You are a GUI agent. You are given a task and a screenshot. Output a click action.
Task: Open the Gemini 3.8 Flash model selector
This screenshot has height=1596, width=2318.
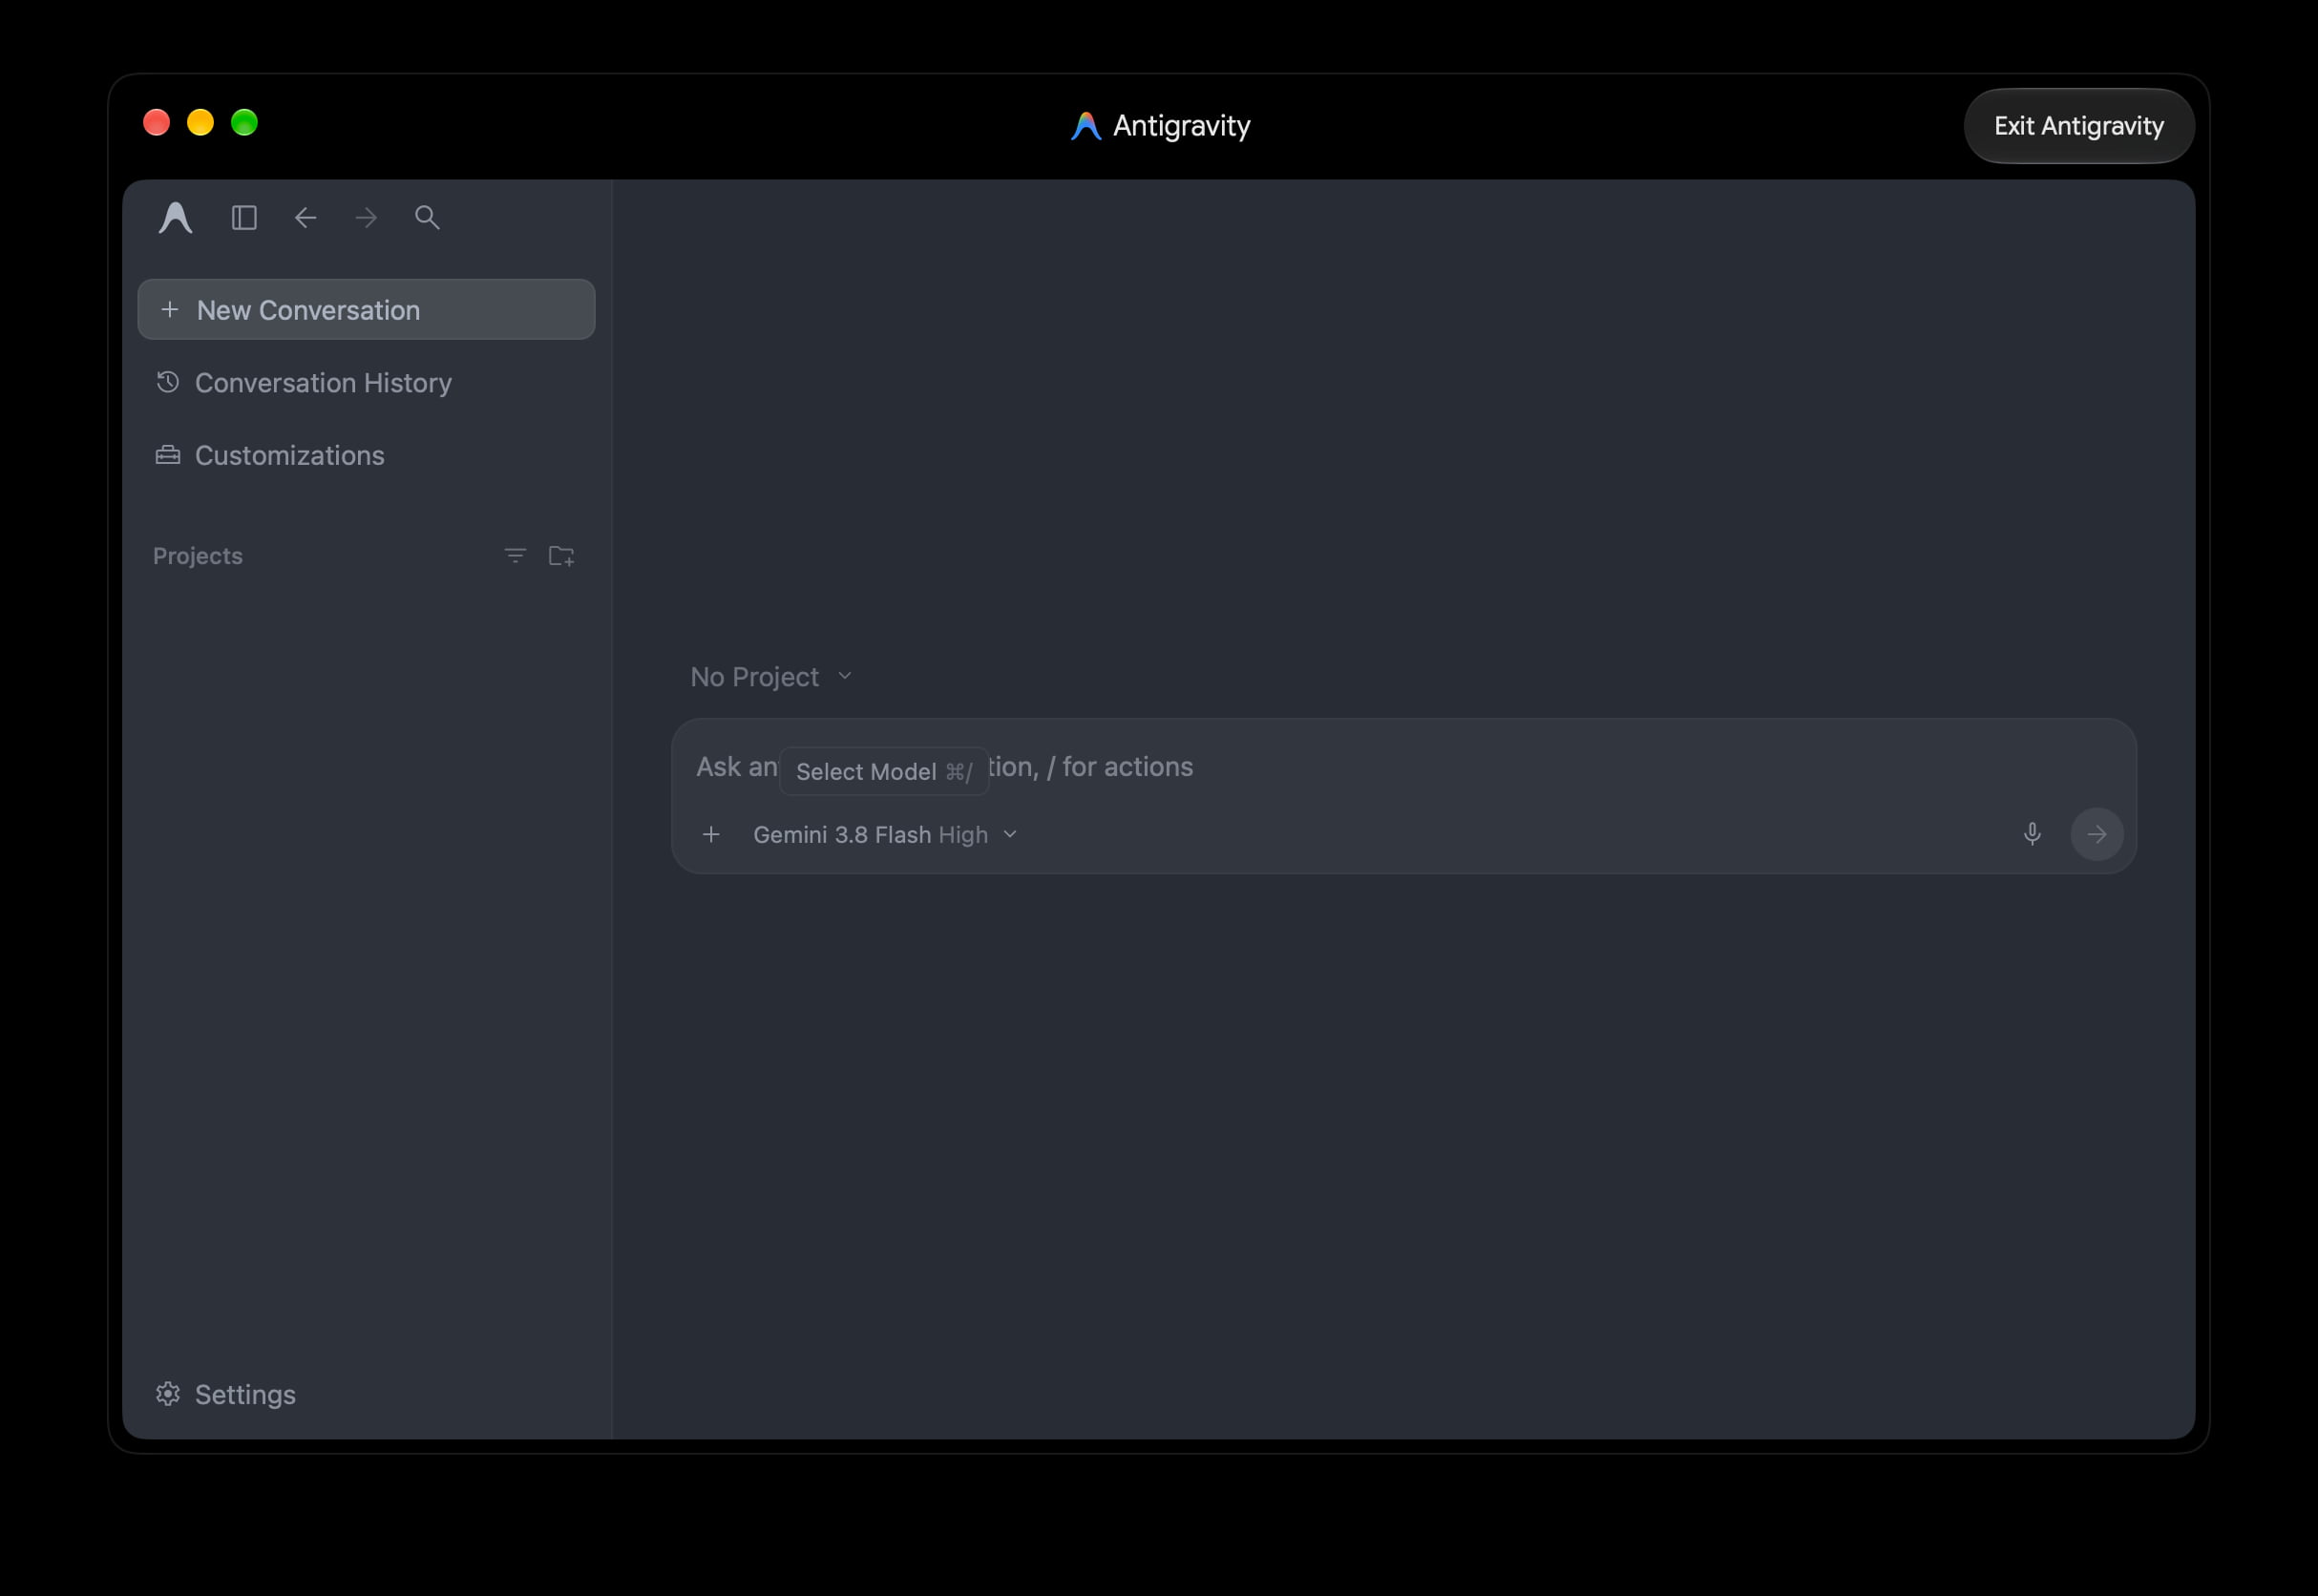pyautogui.click(x=885, y=834)
